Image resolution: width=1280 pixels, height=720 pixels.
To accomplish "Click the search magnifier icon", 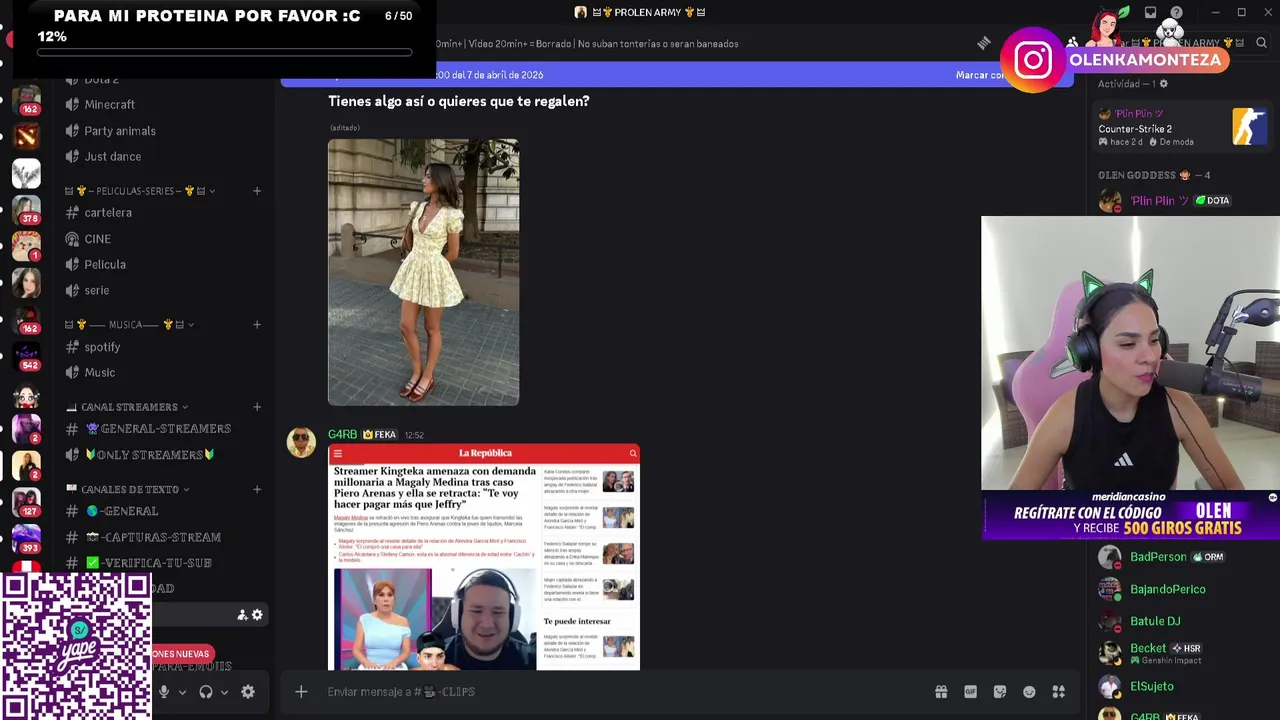I will pos(1261,43).
